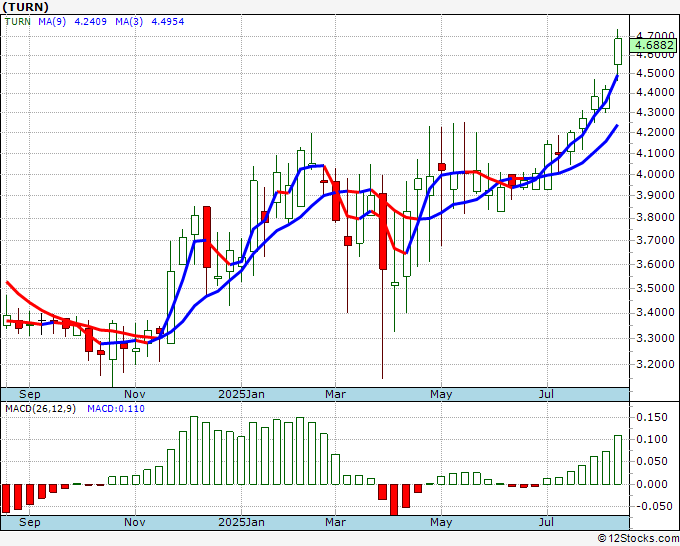
Task: Click the (TURN) chart title
Action: (26, 7)
